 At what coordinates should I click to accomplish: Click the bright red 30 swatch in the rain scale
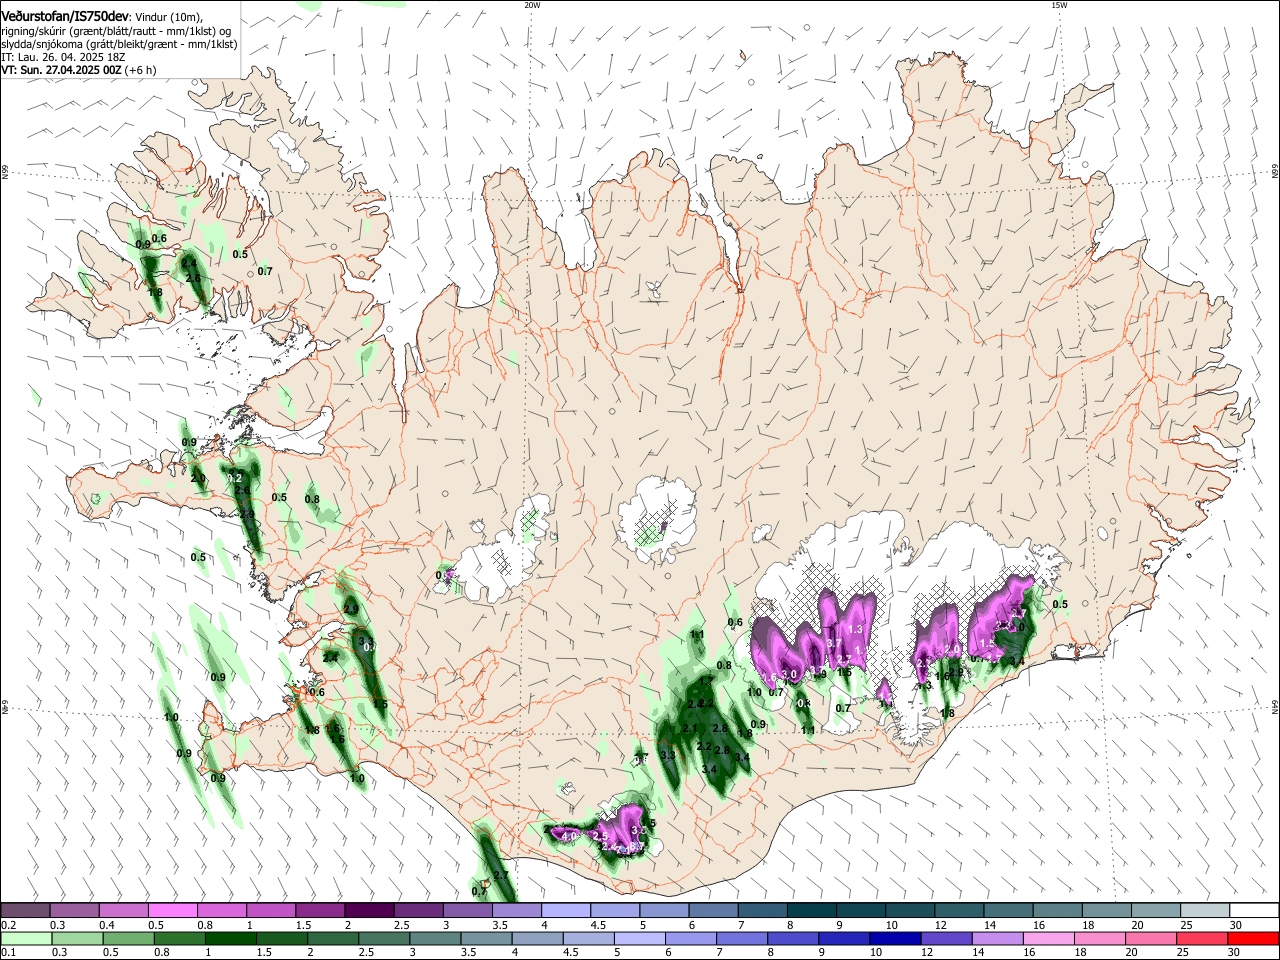tap(1253, 938)
